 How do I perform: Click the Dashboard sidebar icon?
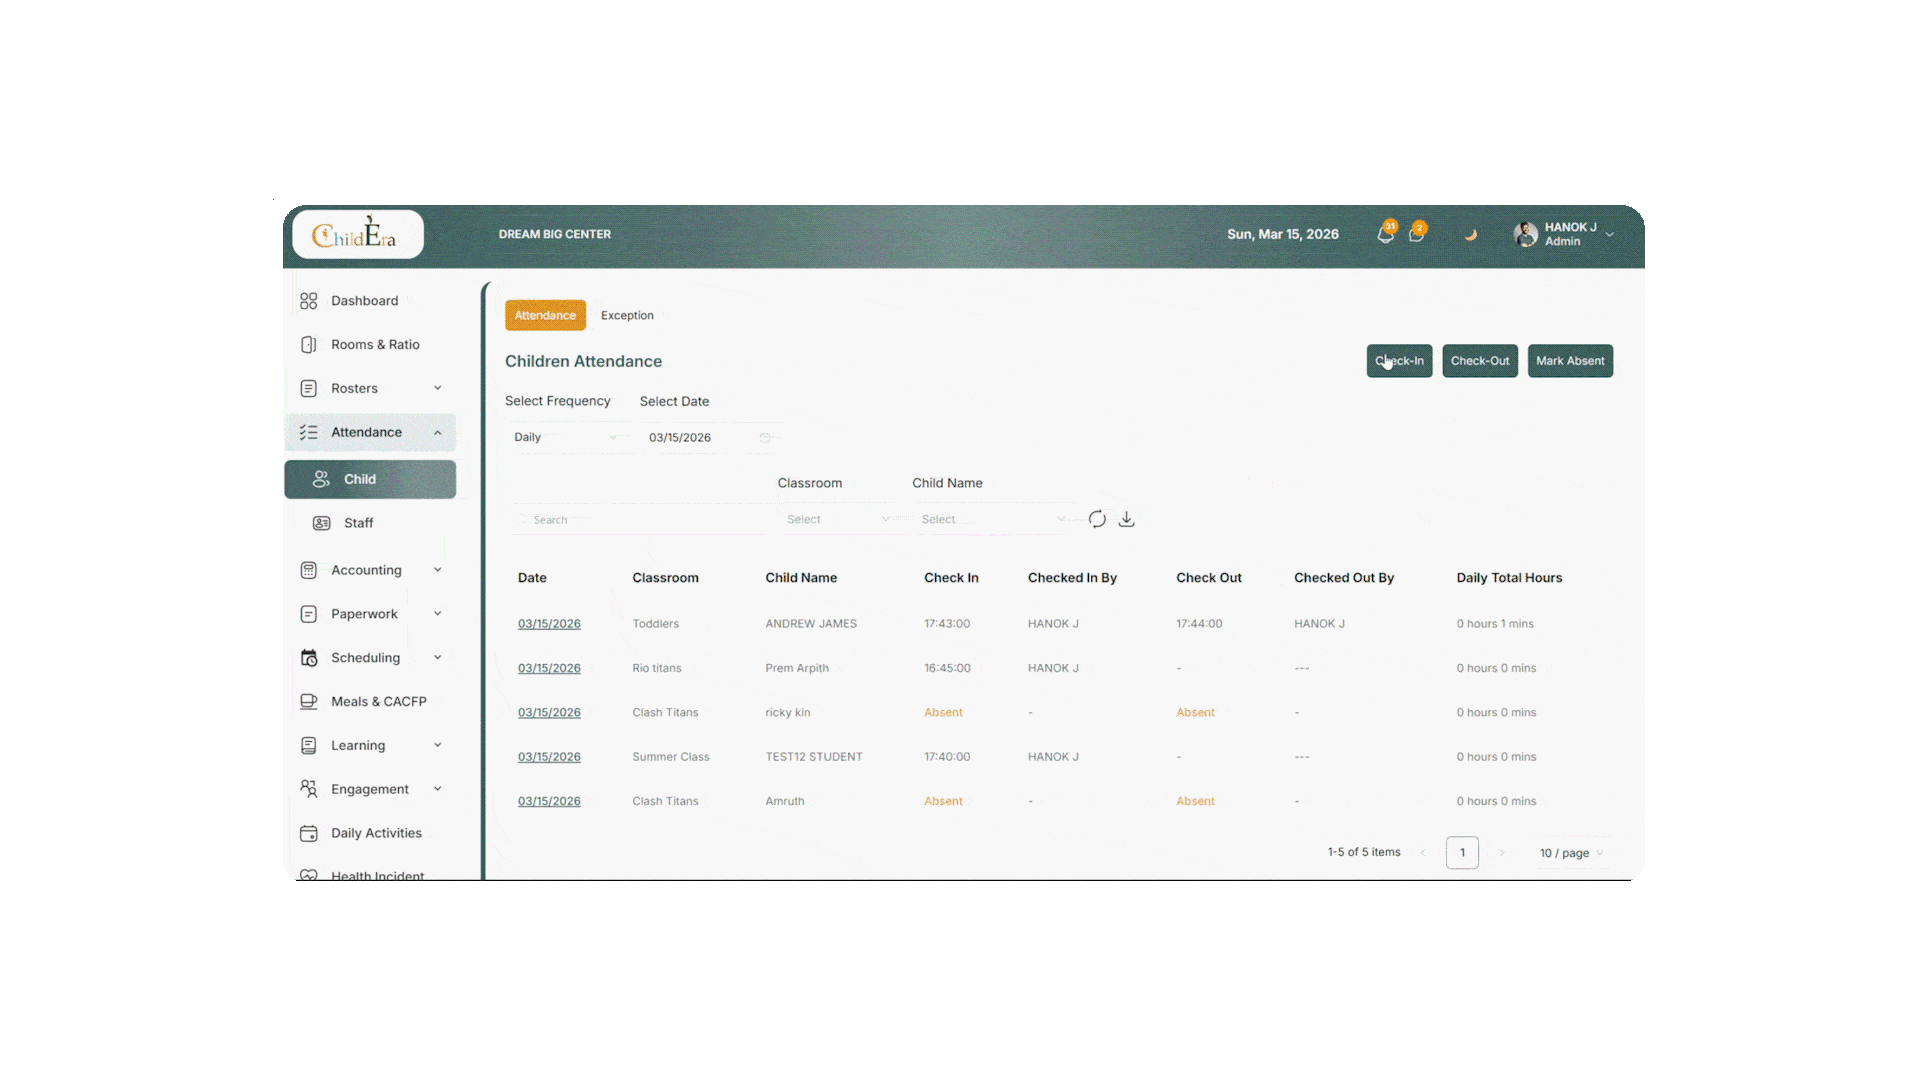(x=309, y=301)
